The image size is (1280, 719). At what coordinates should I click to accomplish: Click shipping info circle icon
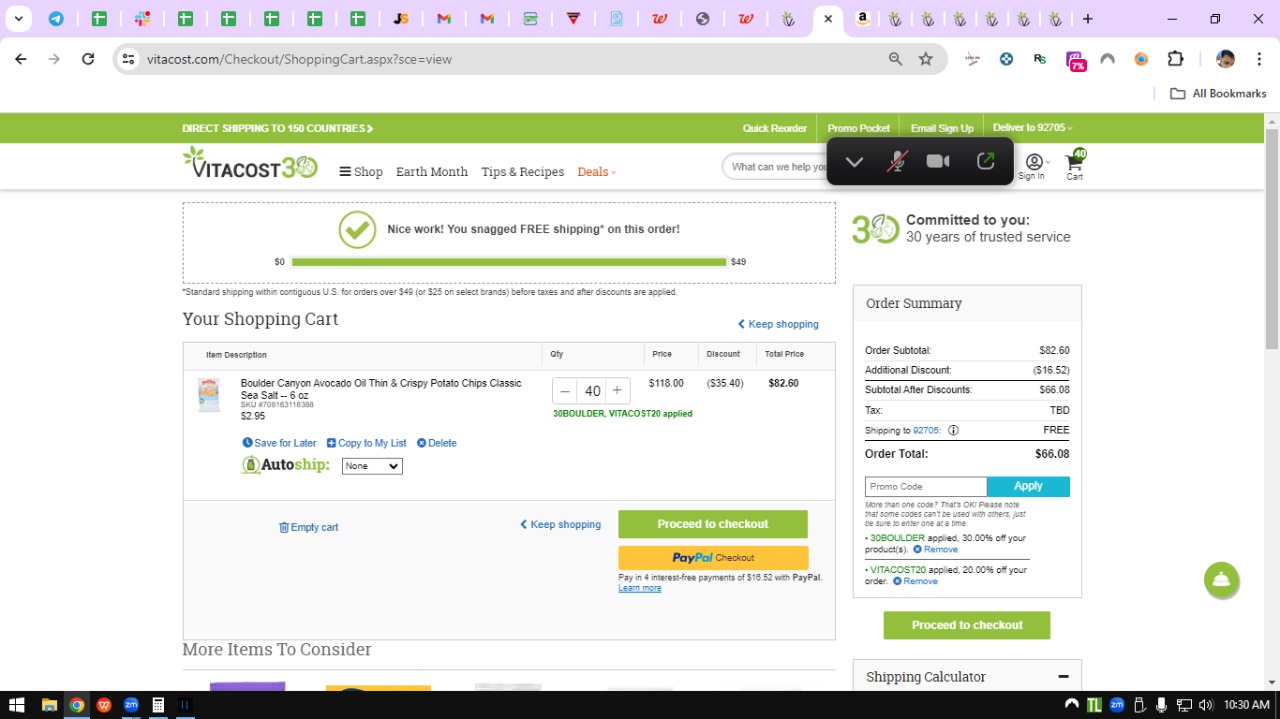[953, 431]
